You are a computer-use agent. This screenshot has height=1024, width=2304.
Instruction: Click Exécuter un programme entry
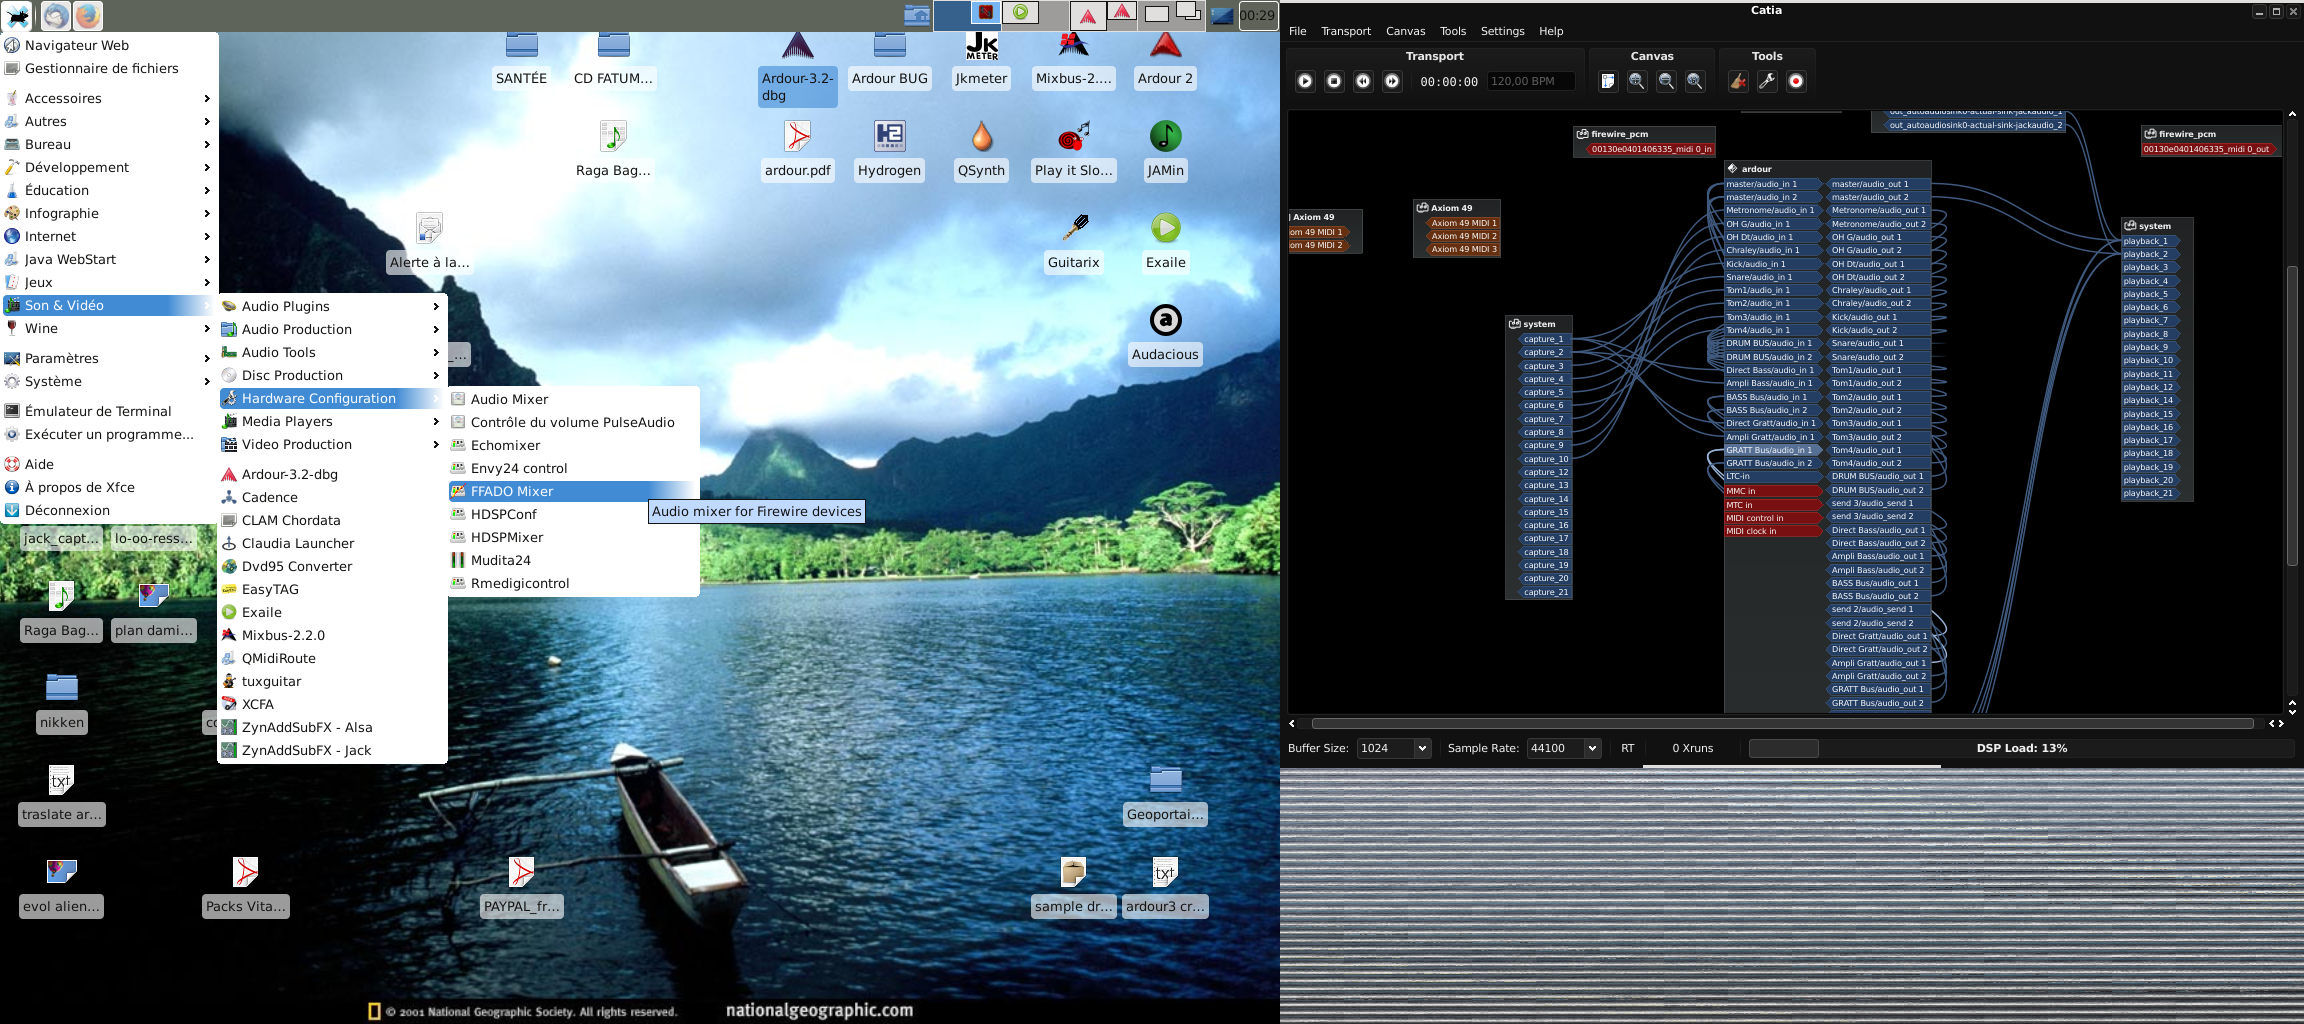pyautogui.click(x=108, y=434)
